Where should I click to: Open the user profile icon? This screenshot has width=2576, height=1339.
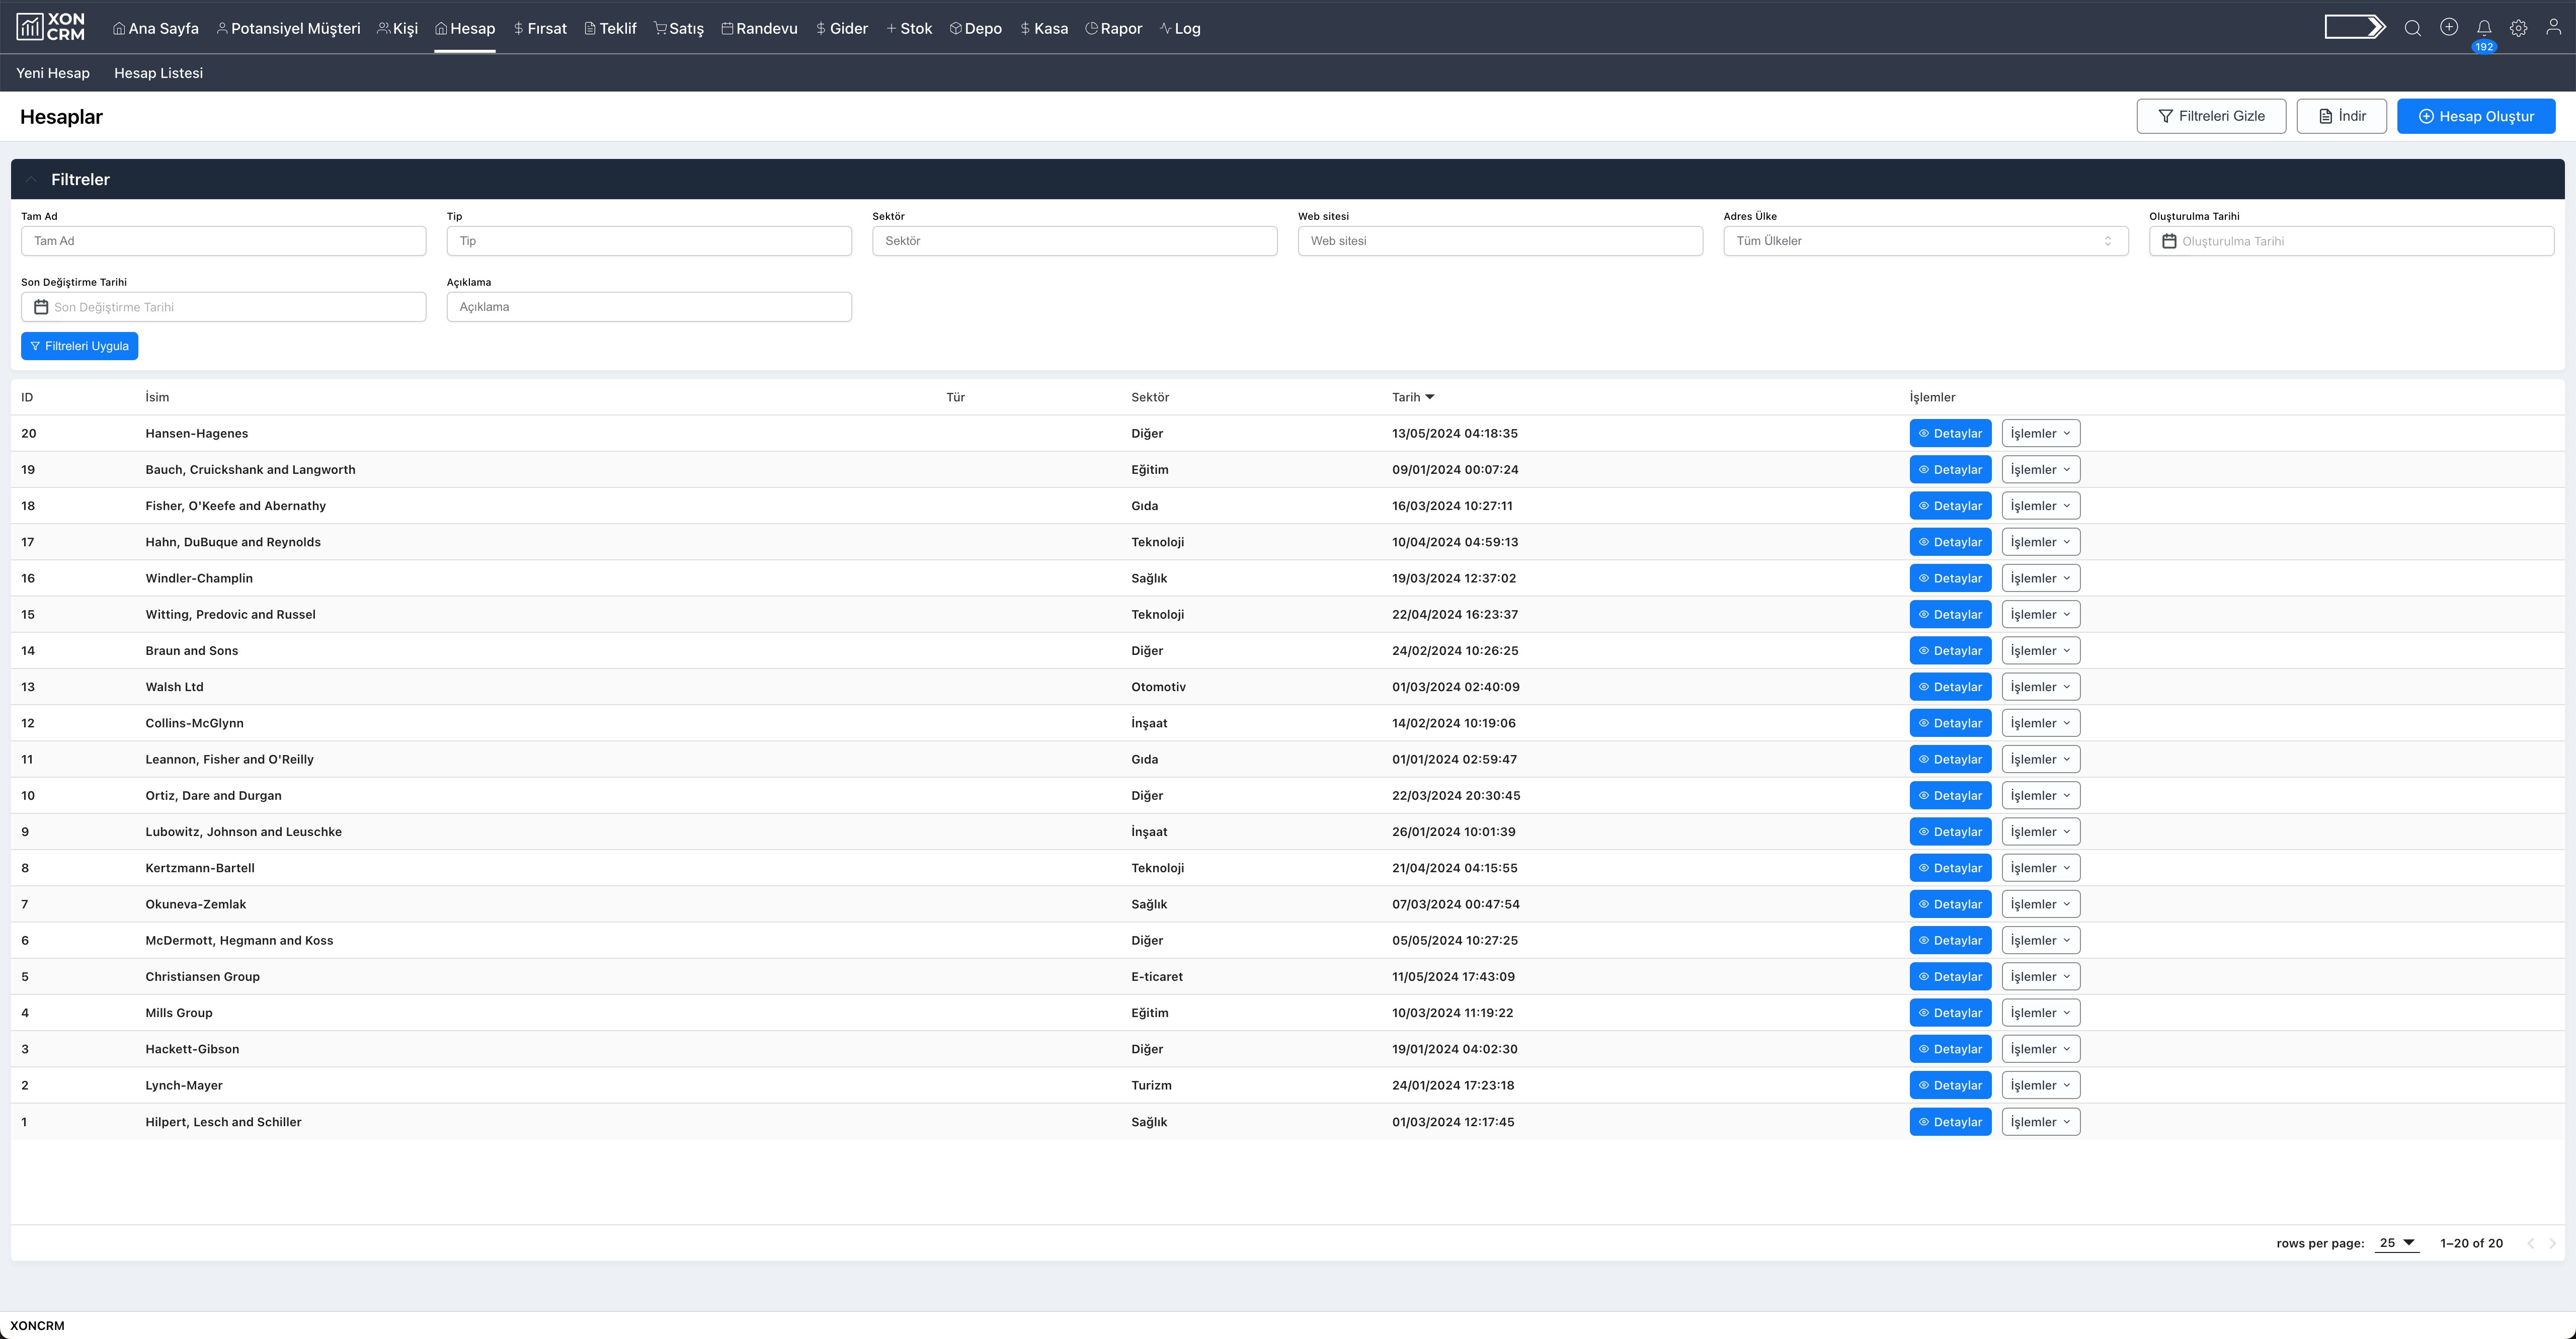coord(2553,27)
